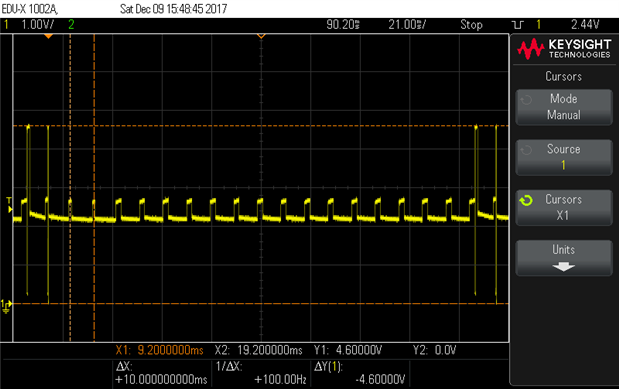619x389 pixels.
Task: Click the Stop acquisition status label
Action: coord(471,25)
